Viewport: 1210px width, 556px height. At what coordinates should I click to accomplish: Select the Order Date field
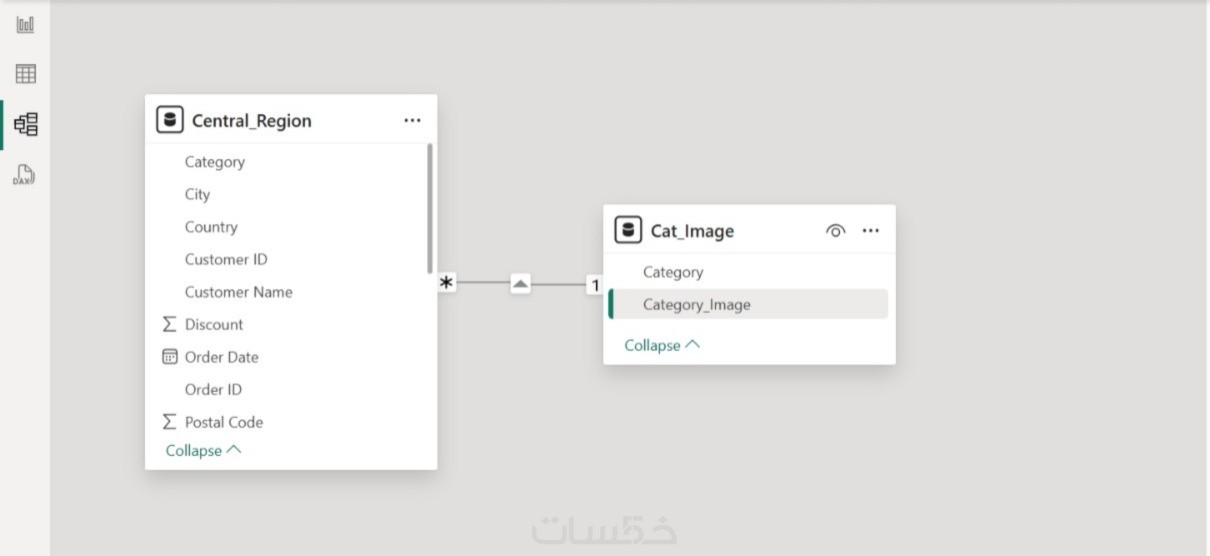221,357
